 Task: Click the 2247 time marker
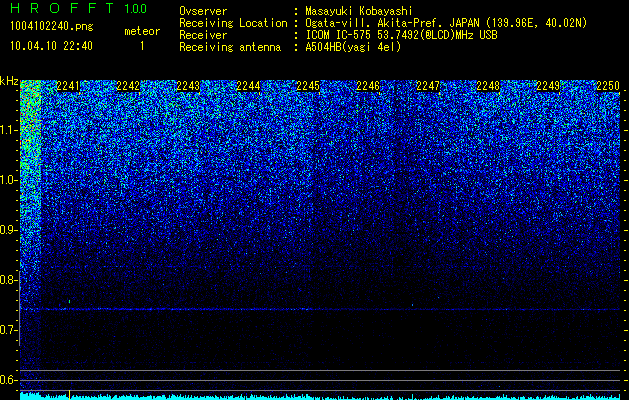[428, 86]
